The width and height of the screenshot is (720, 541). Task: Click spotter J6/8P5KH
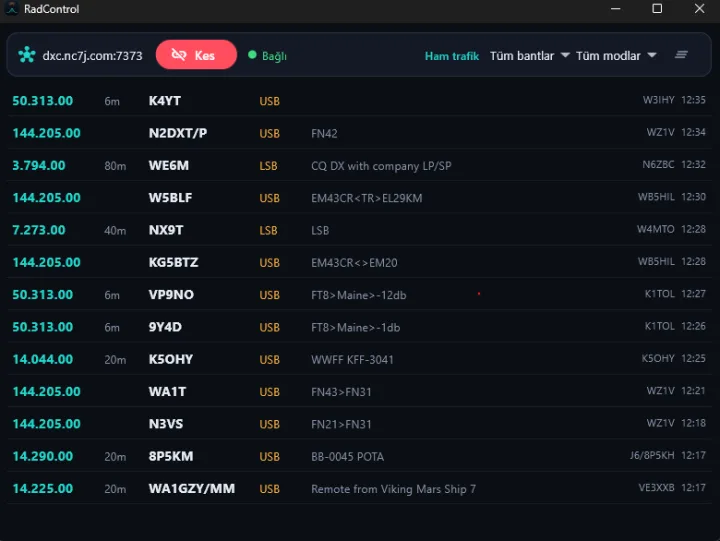(x=652, y=455)
